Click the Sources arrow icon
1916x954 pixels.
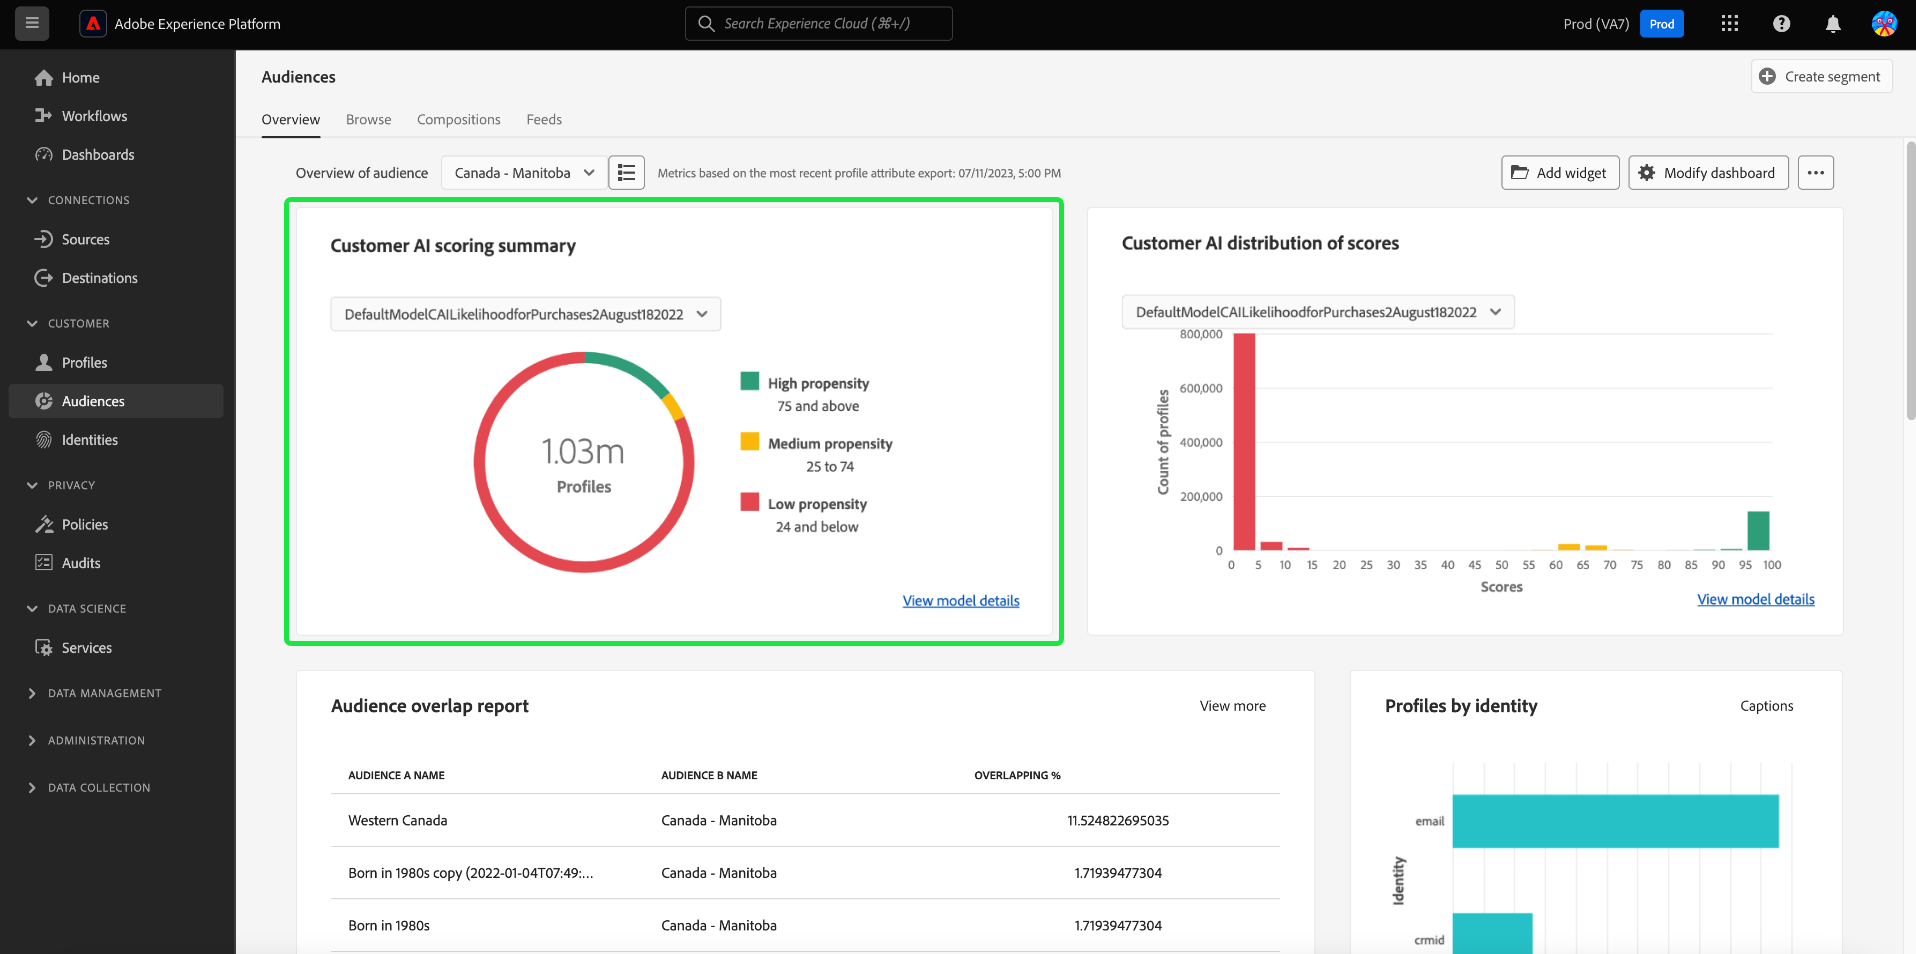pos(44,239)
